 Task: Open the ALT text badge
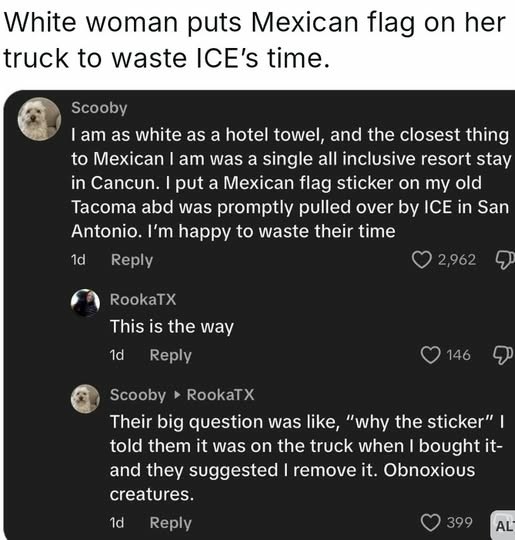(503, 525)
